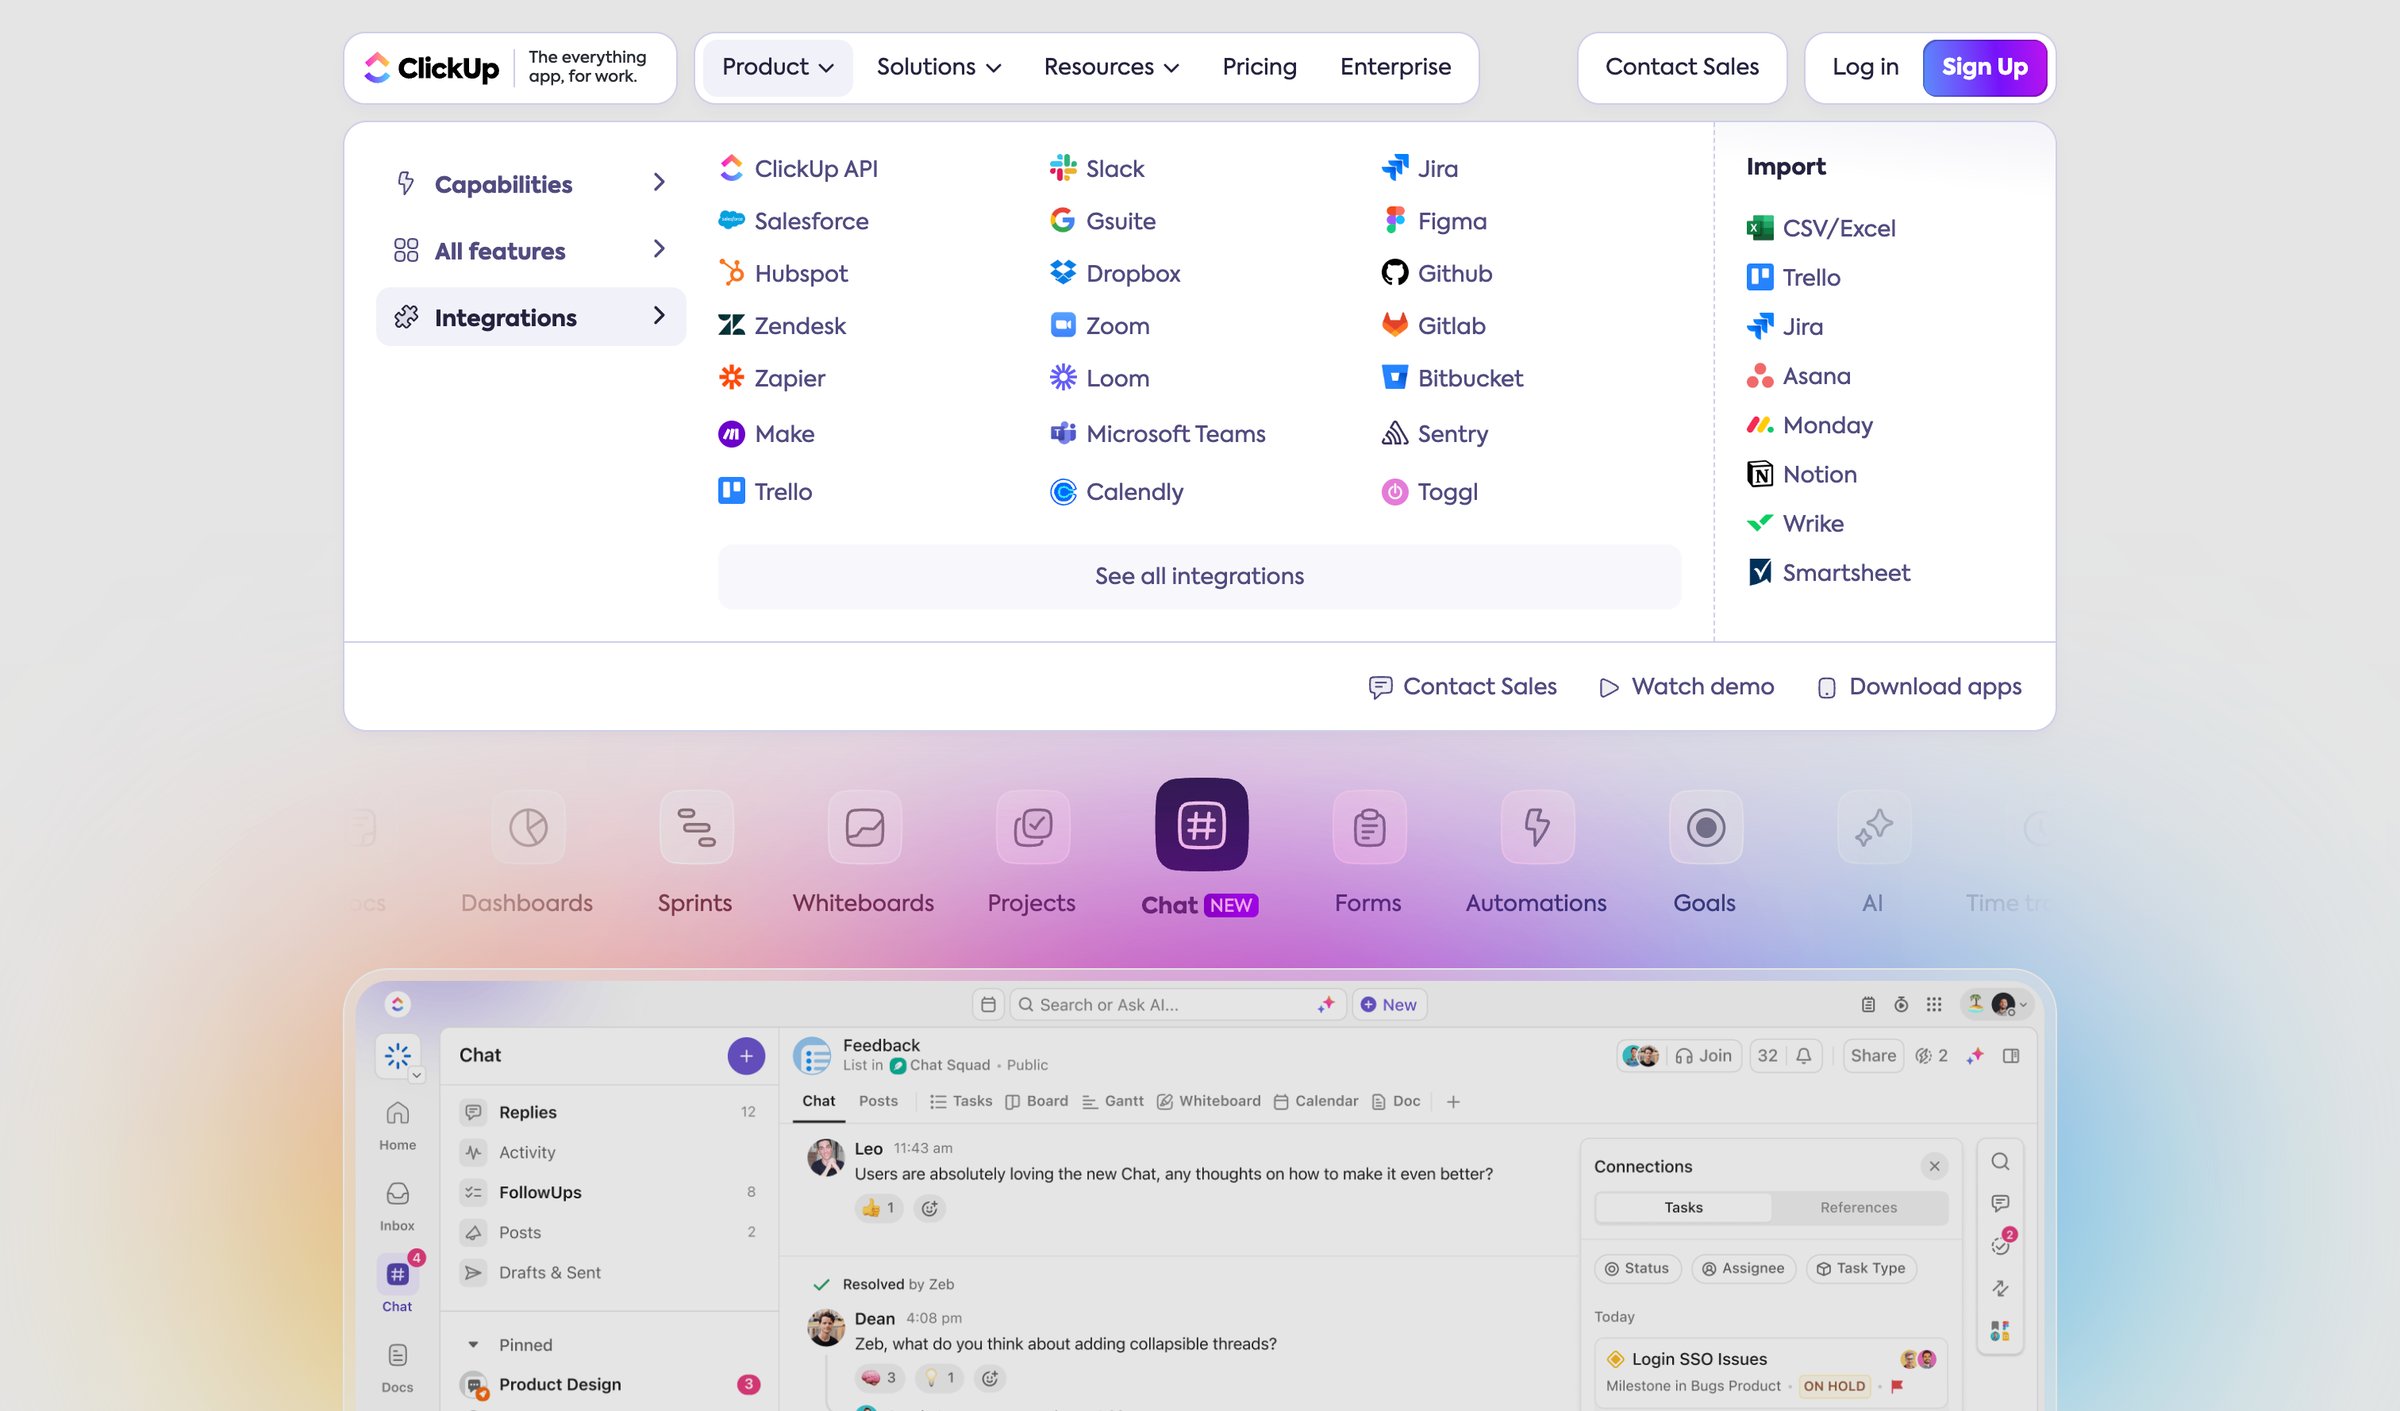Screen dimensions: 2400x1411
Task: Open the Microsoft Teams integration
Action: pyautogui.click(x=1158, y=434)
